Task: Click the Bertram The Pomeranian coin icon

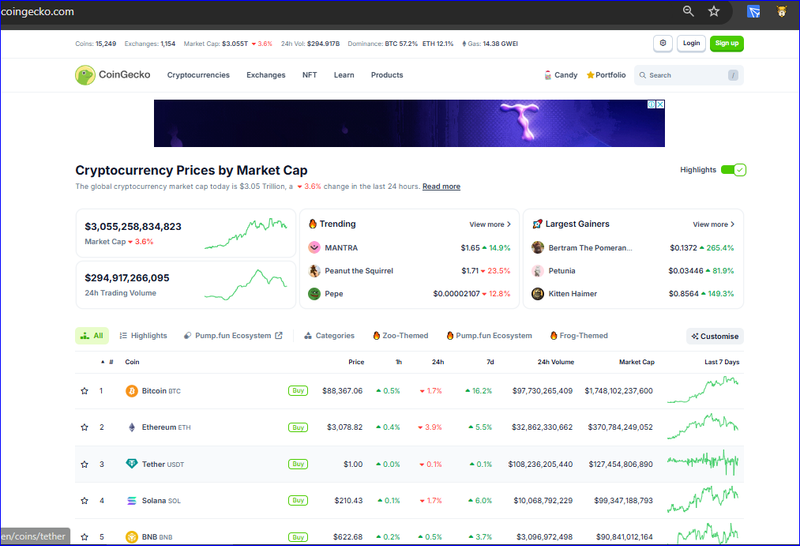Action: 538,247
